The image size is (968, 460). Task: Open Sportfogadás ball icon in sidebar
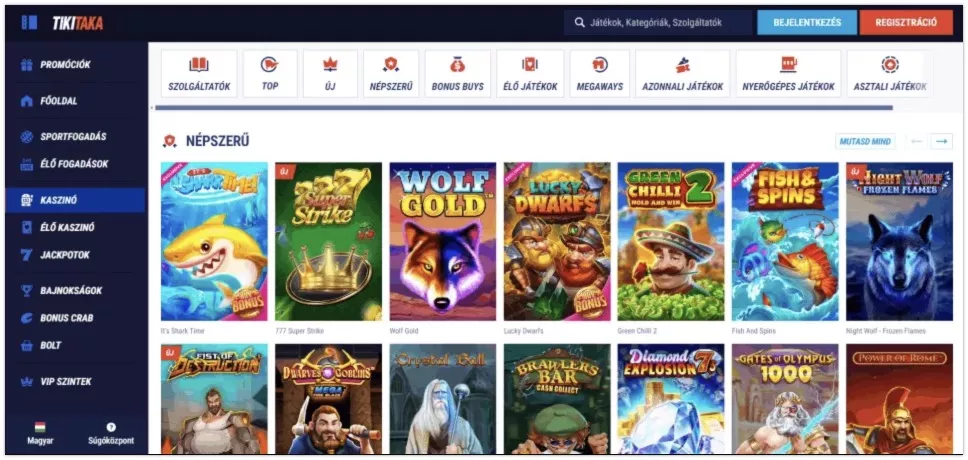click(27, 137)
